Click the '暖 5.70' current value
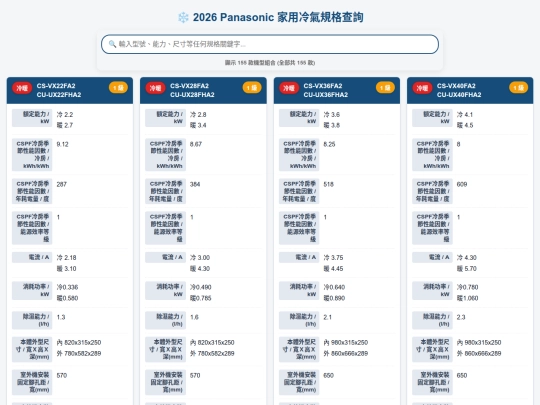540x405 pixels. tap(467, 269)
